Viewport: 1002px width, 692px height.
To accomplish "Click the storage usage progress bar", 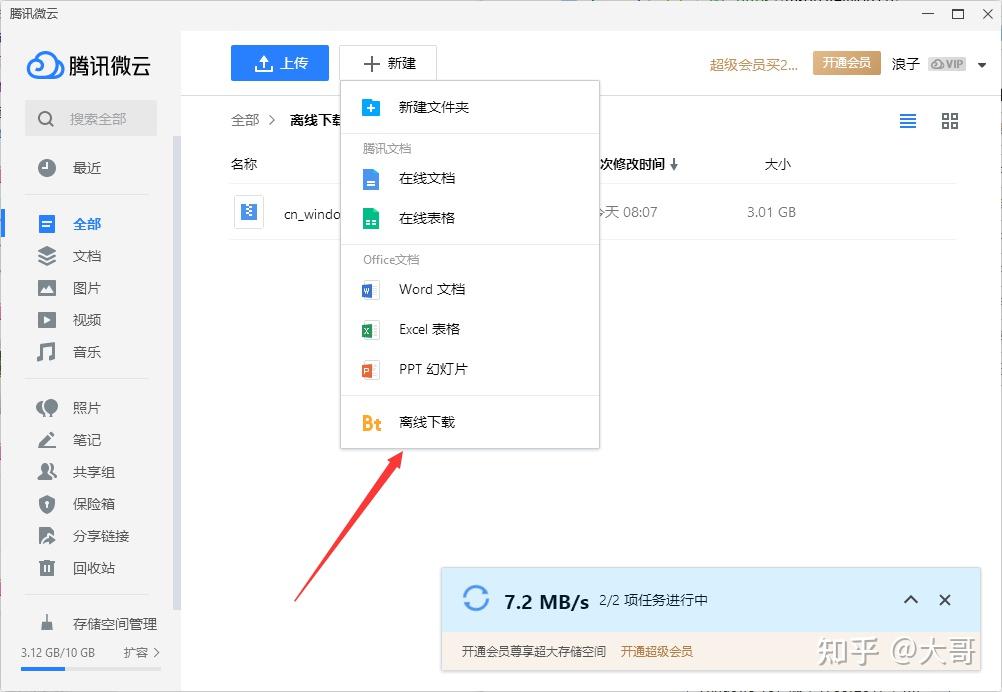I will pos(90,669).
